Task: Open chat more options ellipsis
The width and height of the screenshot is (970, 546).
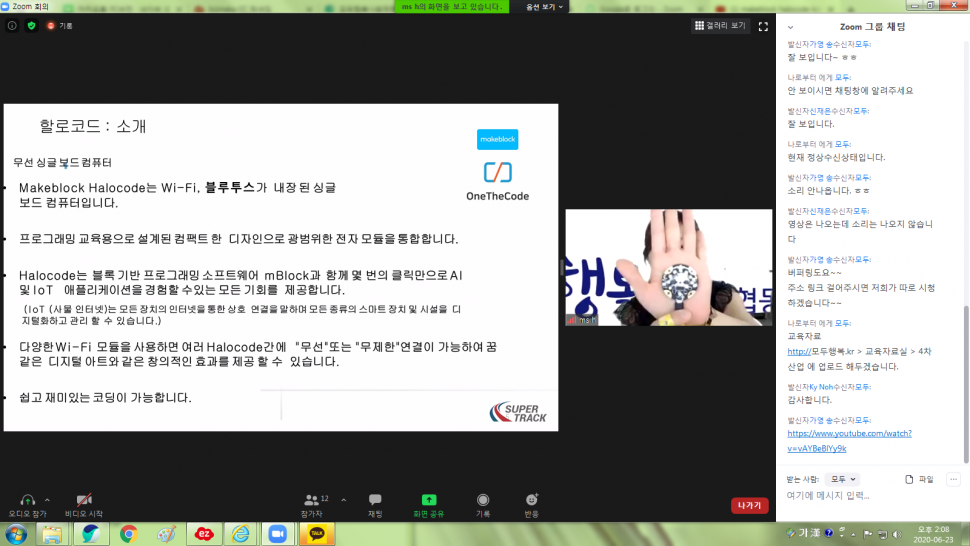Action: tap(953, 479)
